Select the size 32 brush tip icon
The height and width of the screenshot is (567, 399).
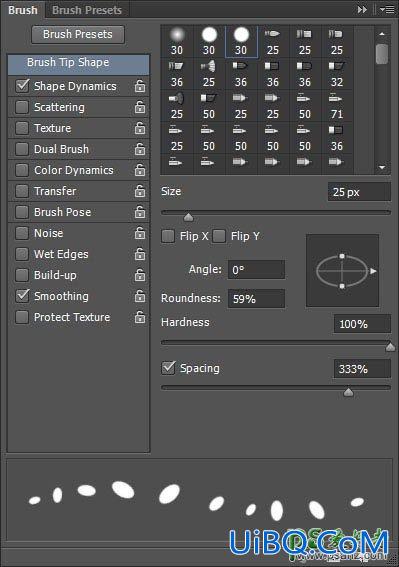pos(337,74)
